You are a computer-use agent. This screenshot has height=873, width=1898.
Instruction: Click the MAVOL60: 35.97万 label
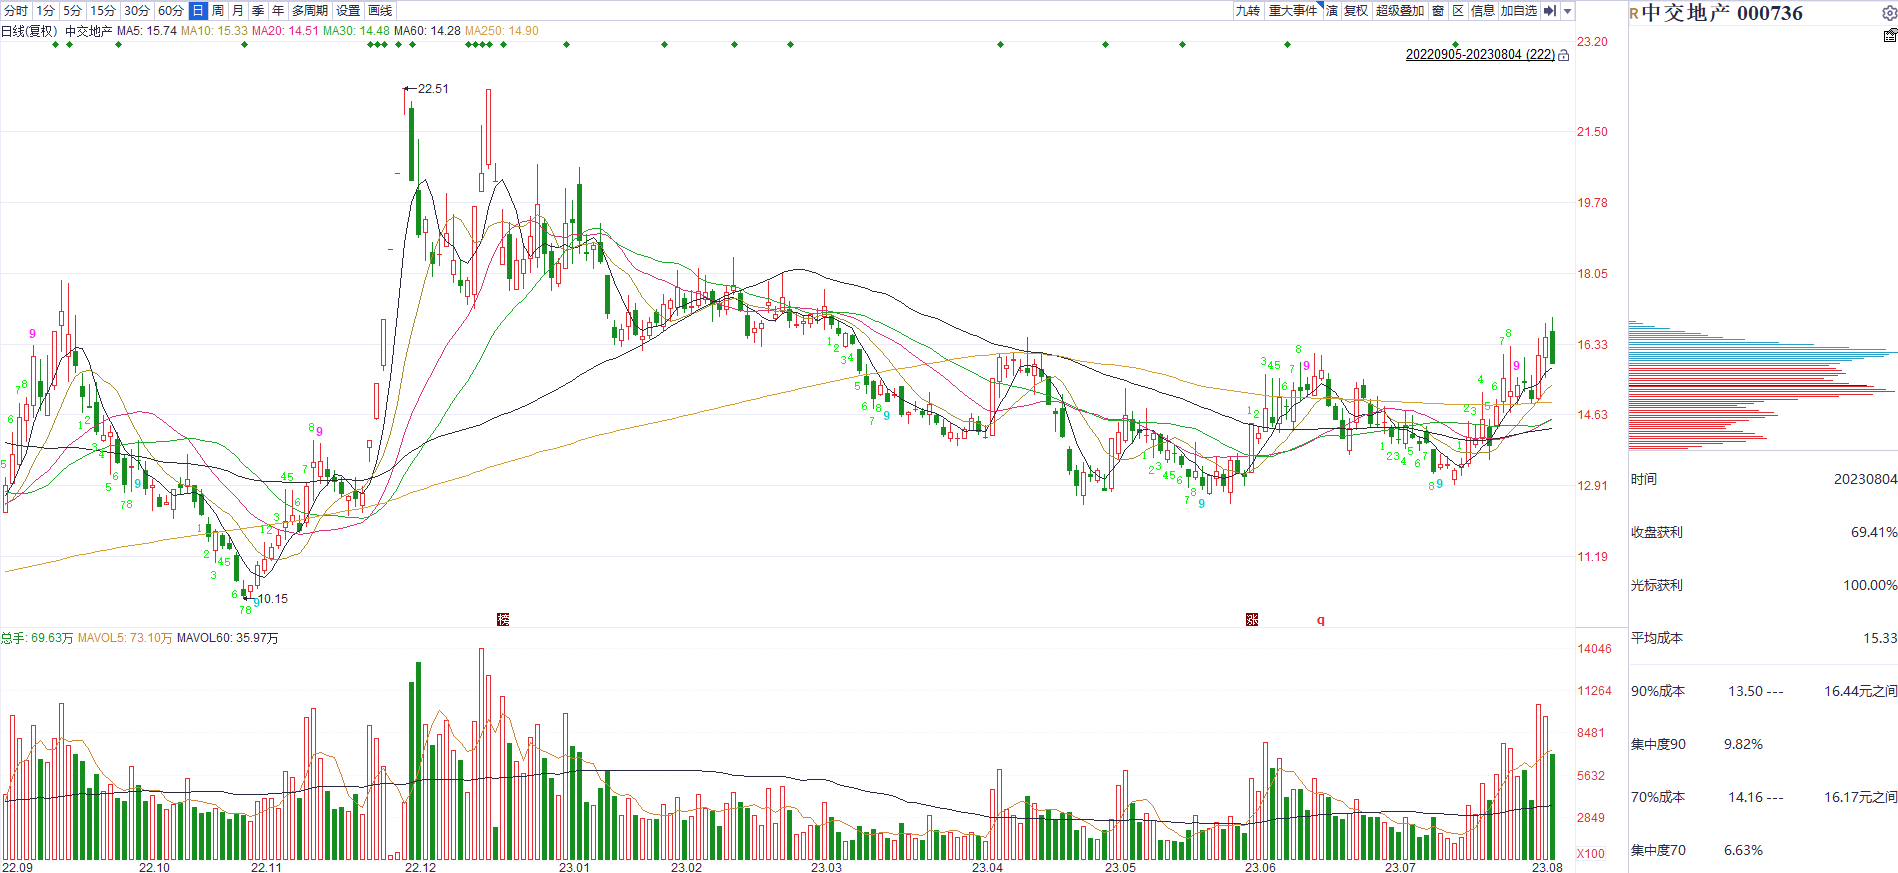[228, 638]
